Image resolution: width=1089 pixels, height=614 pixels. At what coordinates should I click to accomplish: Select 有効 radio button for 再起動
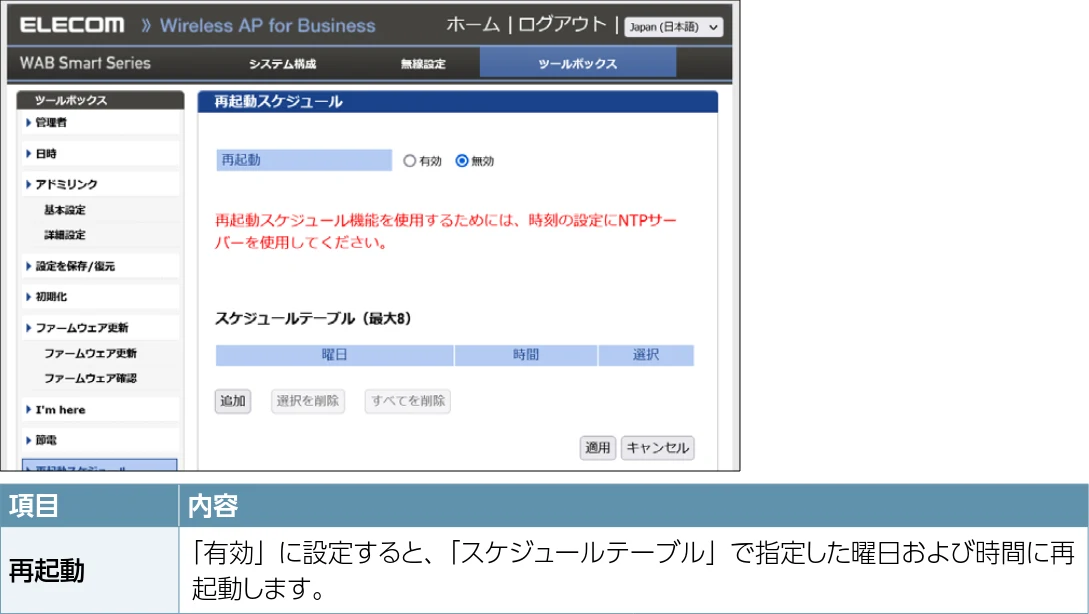(410, 161)
